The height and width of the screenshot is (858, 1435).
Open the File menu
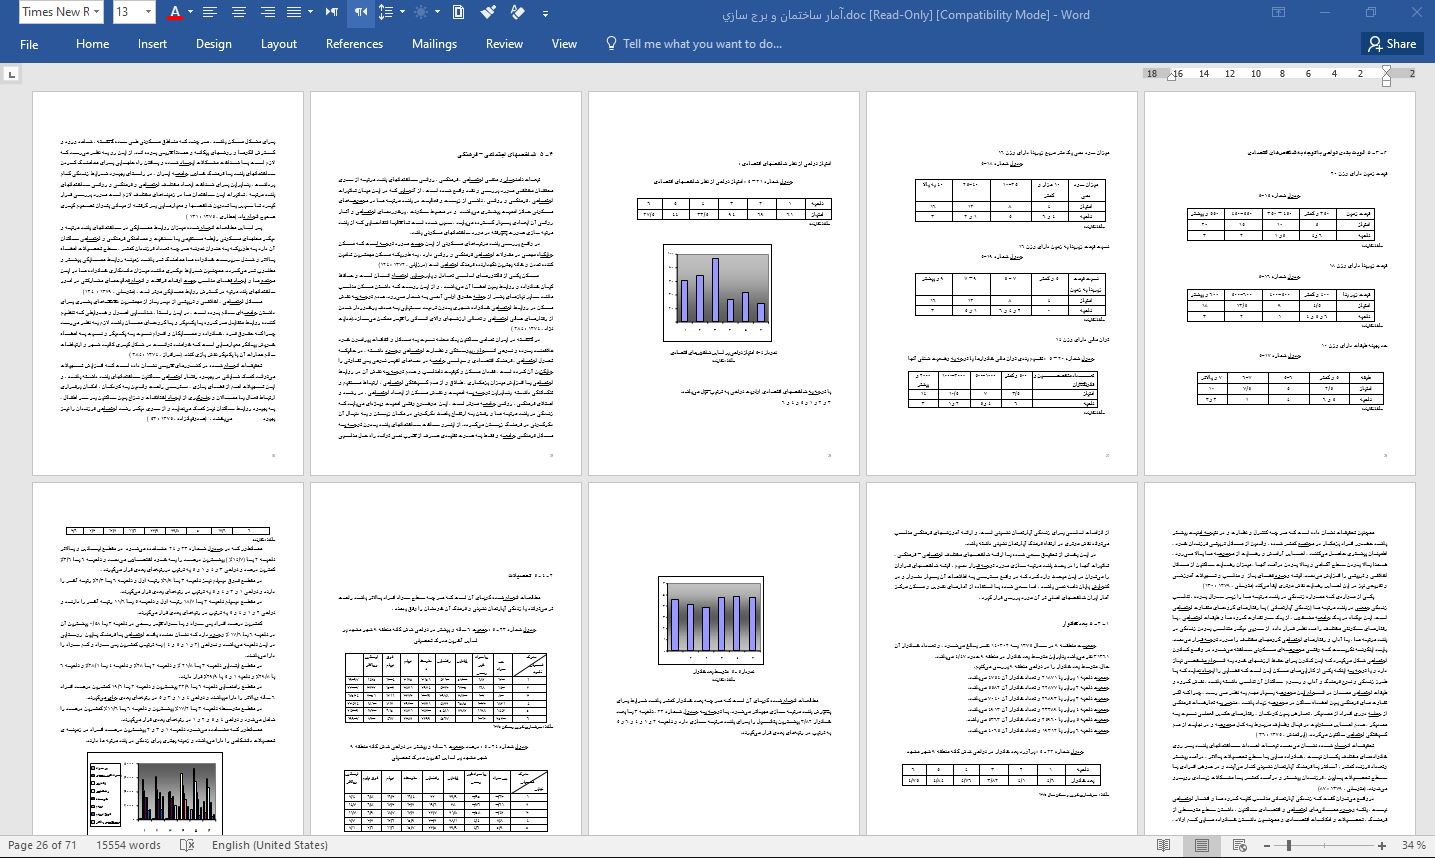click(x=29, y=44)
